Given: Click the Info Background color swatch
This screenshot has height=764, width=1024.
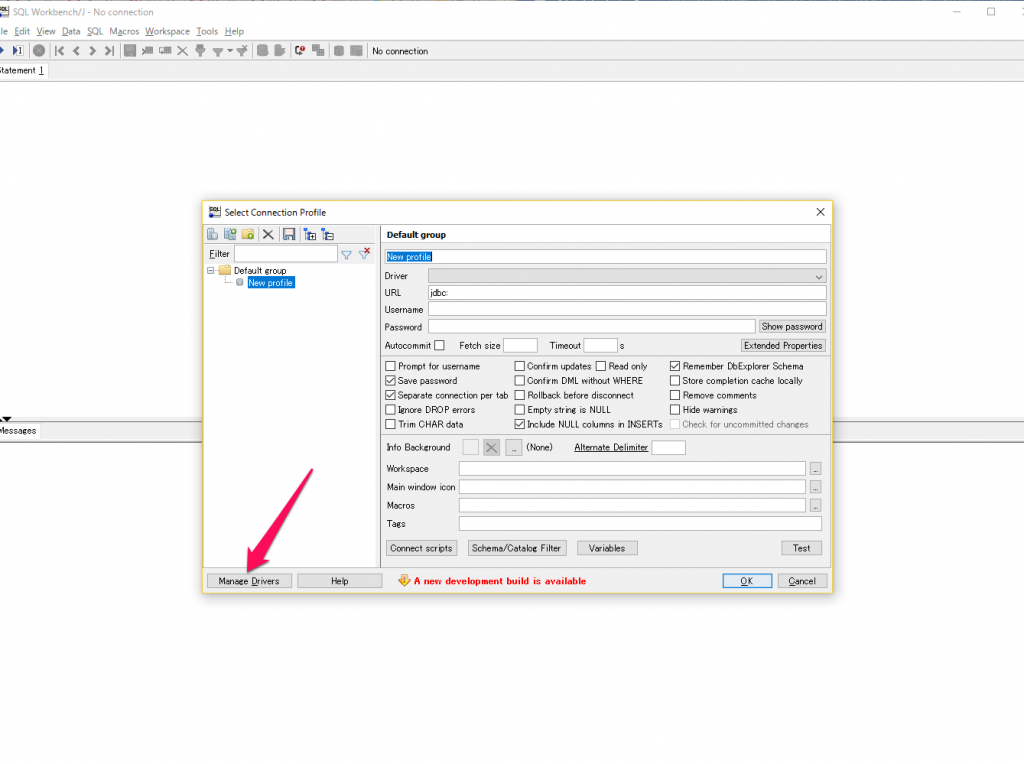Looking at the screenshot, I should point(470,447).
